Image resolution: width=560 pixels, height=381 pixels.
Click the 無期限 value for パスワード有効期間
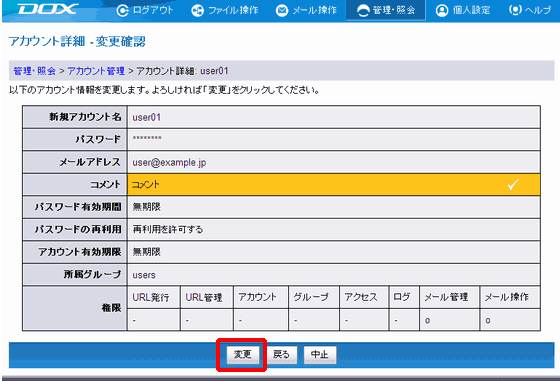click(147, 207)
